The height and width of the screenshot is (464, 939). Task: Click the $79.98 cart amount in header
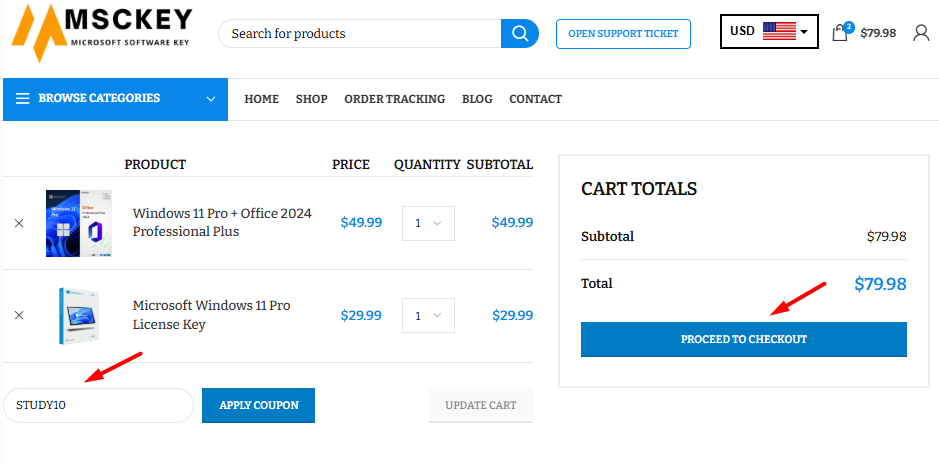pyautogui.click(x=878, y=33)
